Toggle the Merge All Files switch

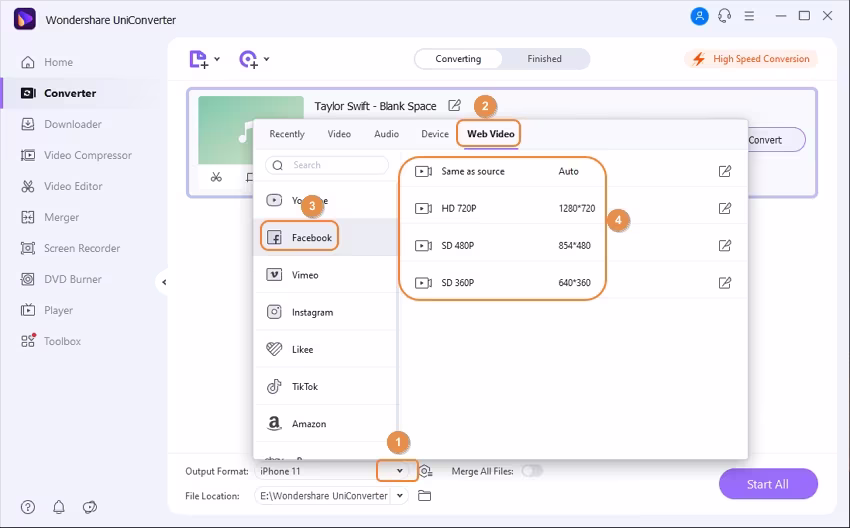point(532,471)
